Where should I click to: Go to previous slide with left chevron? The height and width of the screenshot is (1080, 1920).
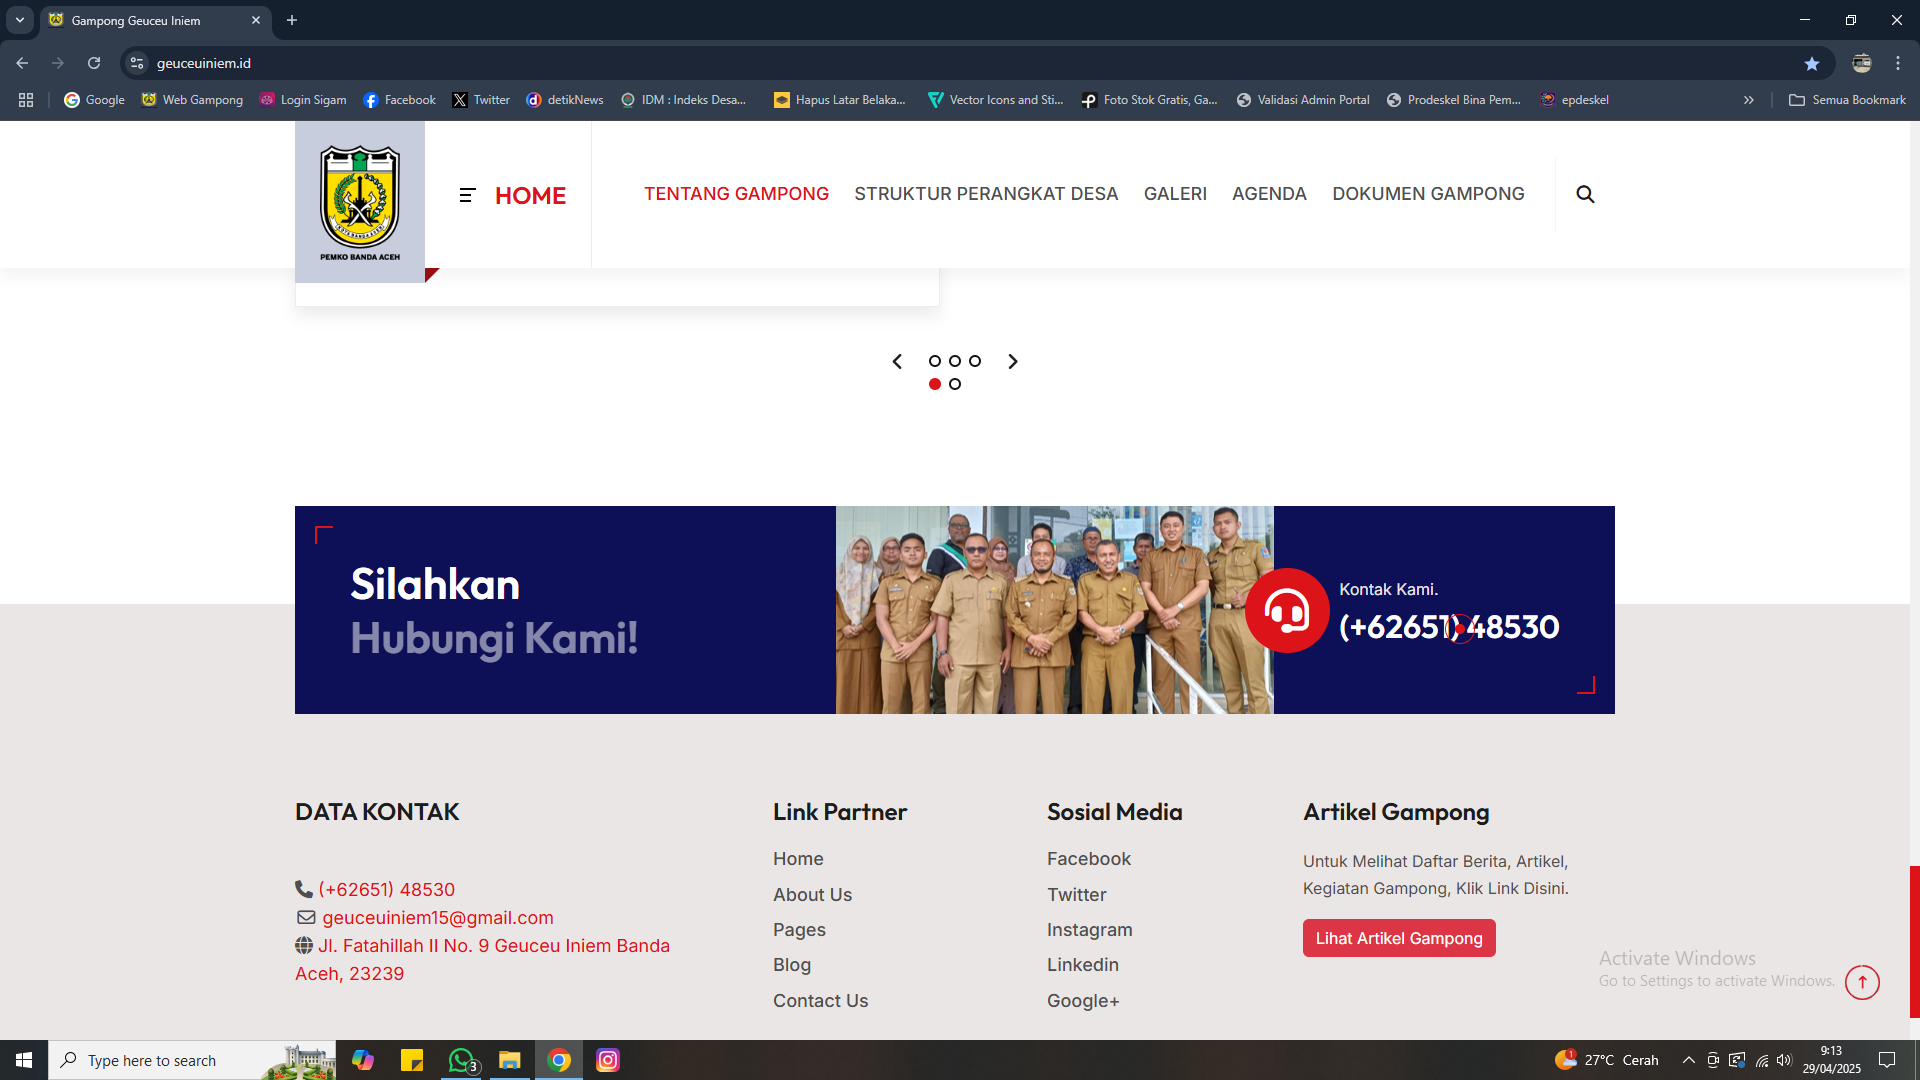click(x=897, y=361)
